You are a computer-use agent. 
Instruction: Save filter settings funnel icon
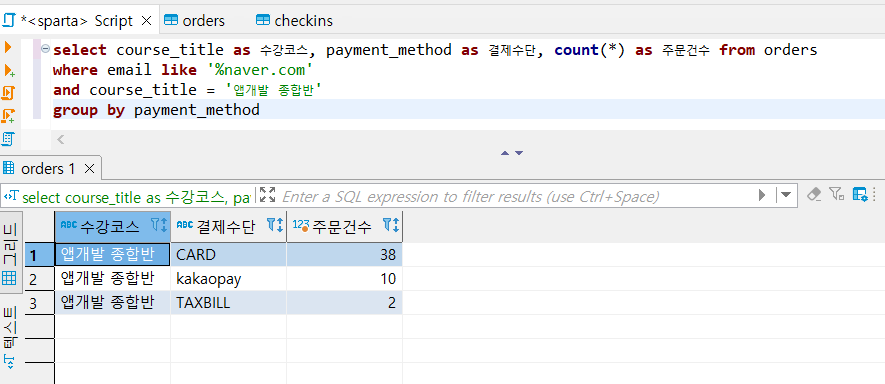click(836, 195)
